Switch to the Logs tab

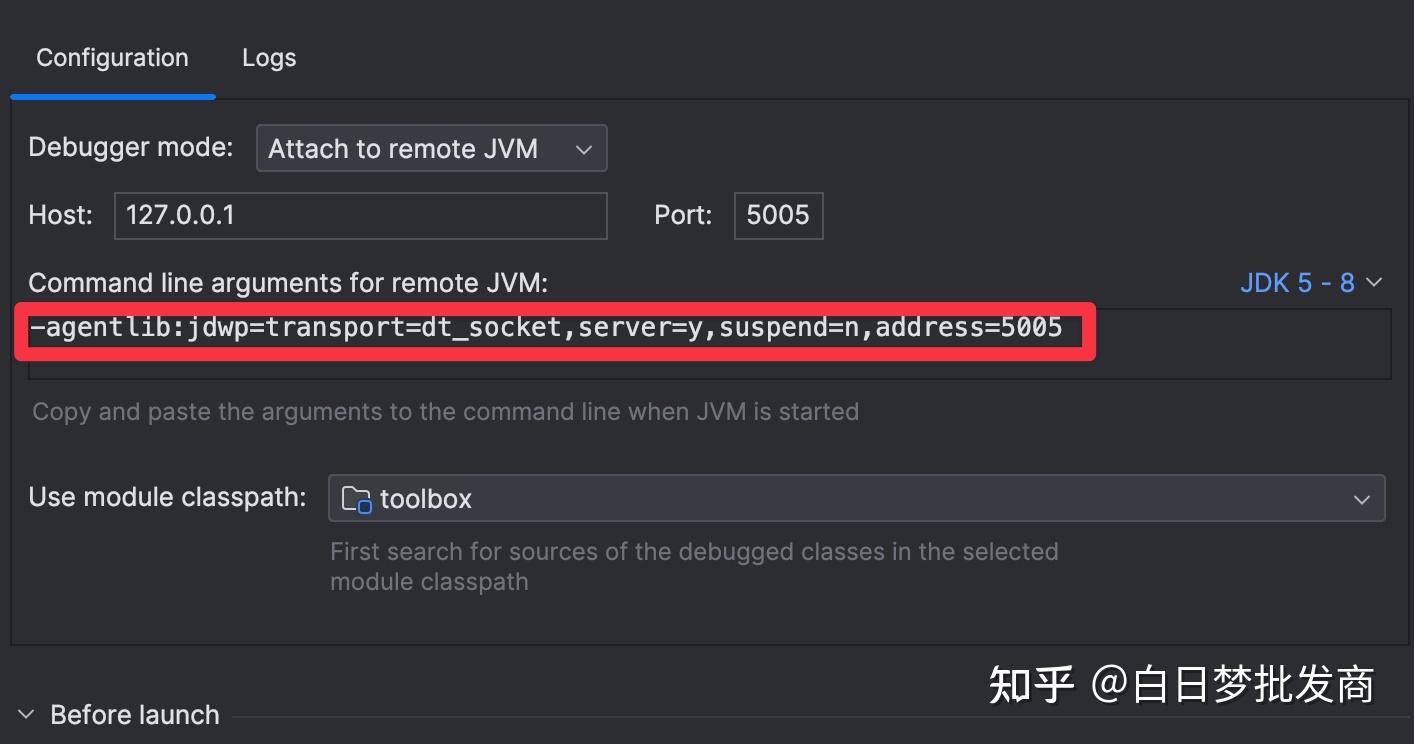click(x=267, y=57)
